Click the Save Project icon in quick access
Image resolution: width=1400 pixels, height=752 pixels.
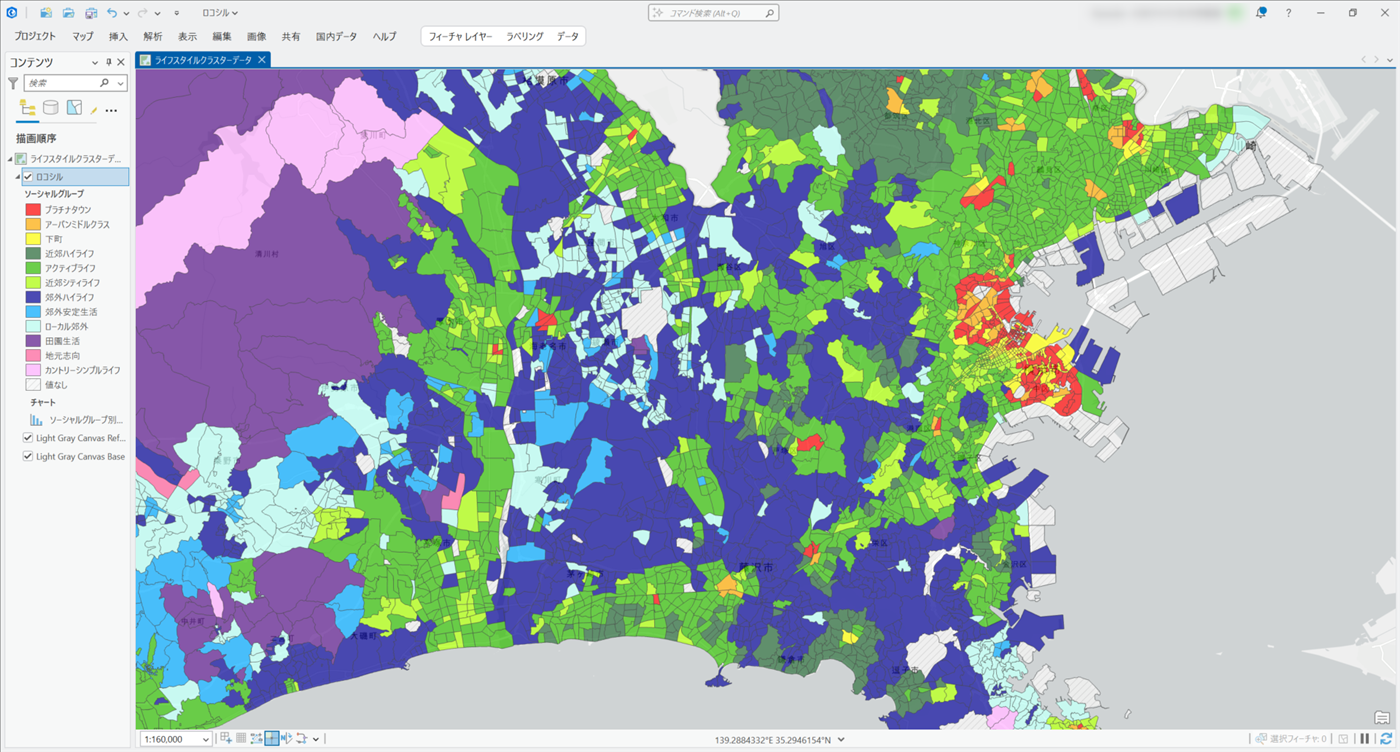pyautogui.click(x=91, y=13)
